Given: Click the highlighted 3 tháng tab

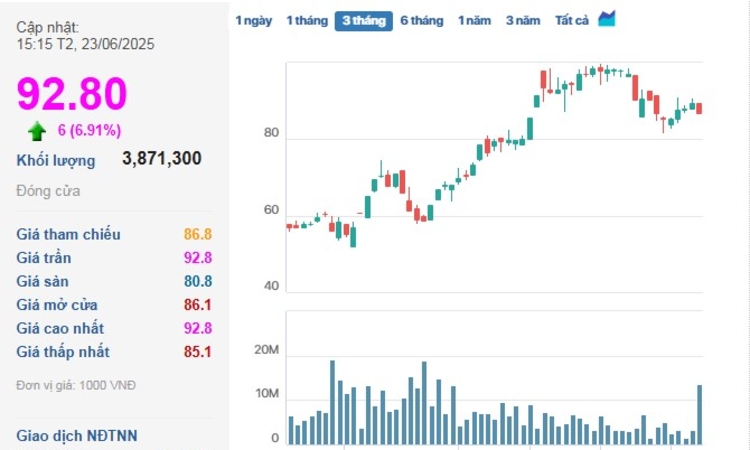Looking at the screenshot, I should click(363, 21).
